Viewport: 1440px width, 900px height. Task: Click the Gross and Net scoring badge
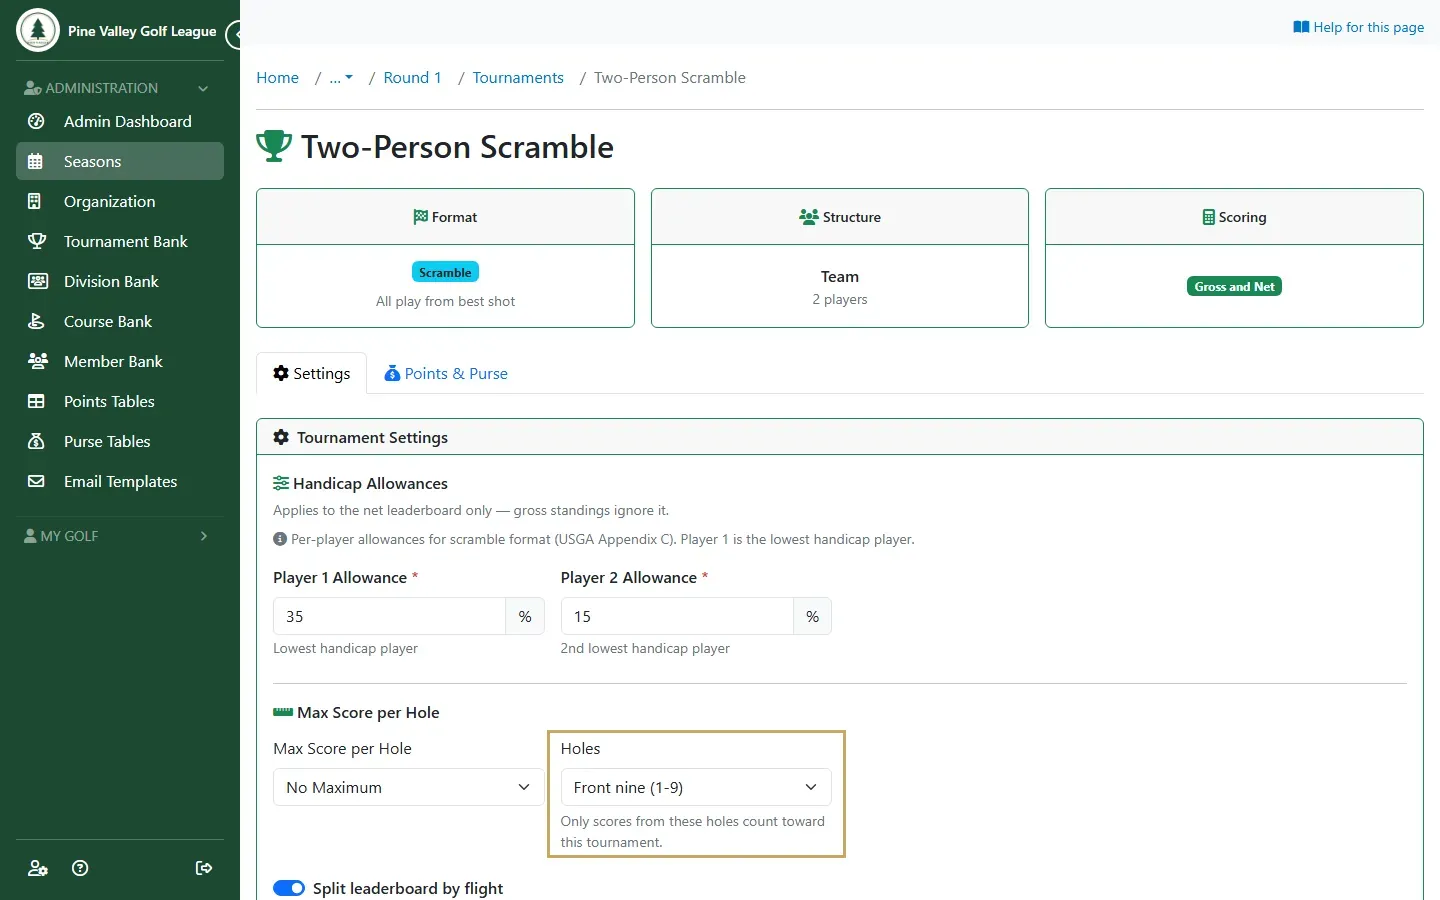[1234, 286]
